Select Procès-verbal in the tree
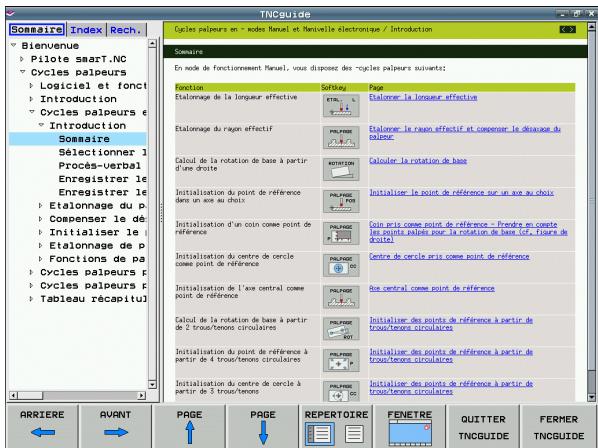Viewport: 598px width, 448px height. click(x=100, y=165)
